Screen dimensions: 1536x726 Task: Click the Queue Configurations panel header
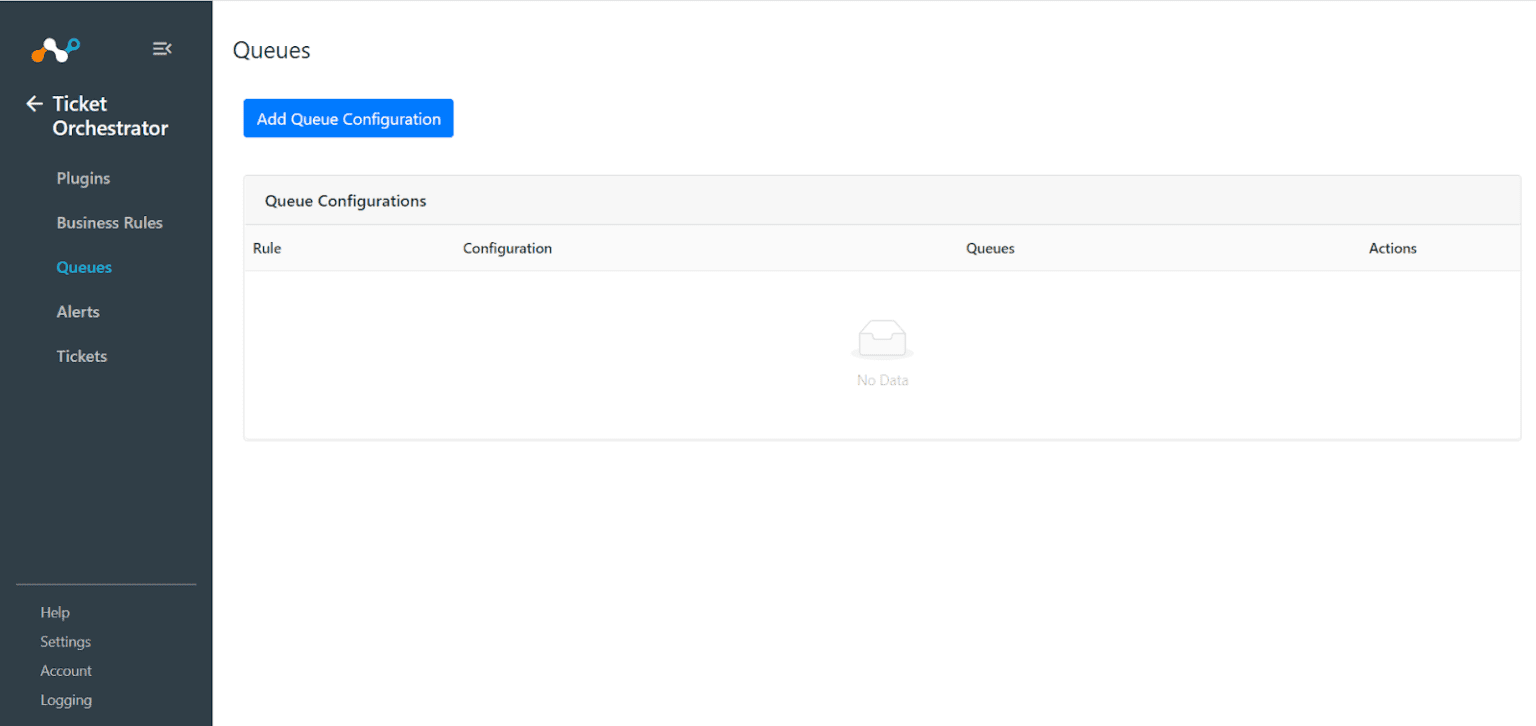[x=345, y=200]
